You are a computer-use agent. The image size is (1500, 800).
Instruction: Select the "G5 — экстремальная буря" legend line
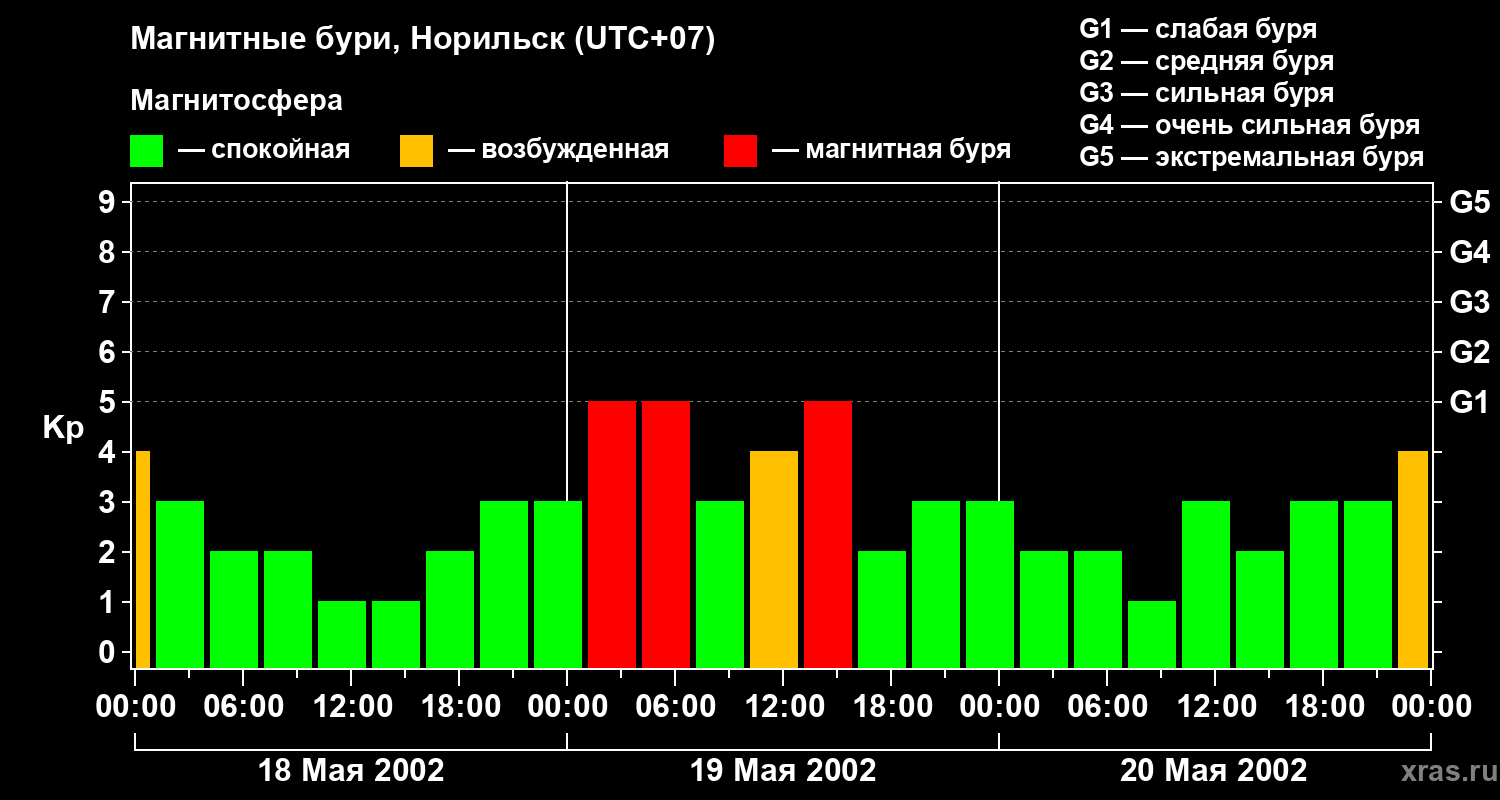(1252, 157)
